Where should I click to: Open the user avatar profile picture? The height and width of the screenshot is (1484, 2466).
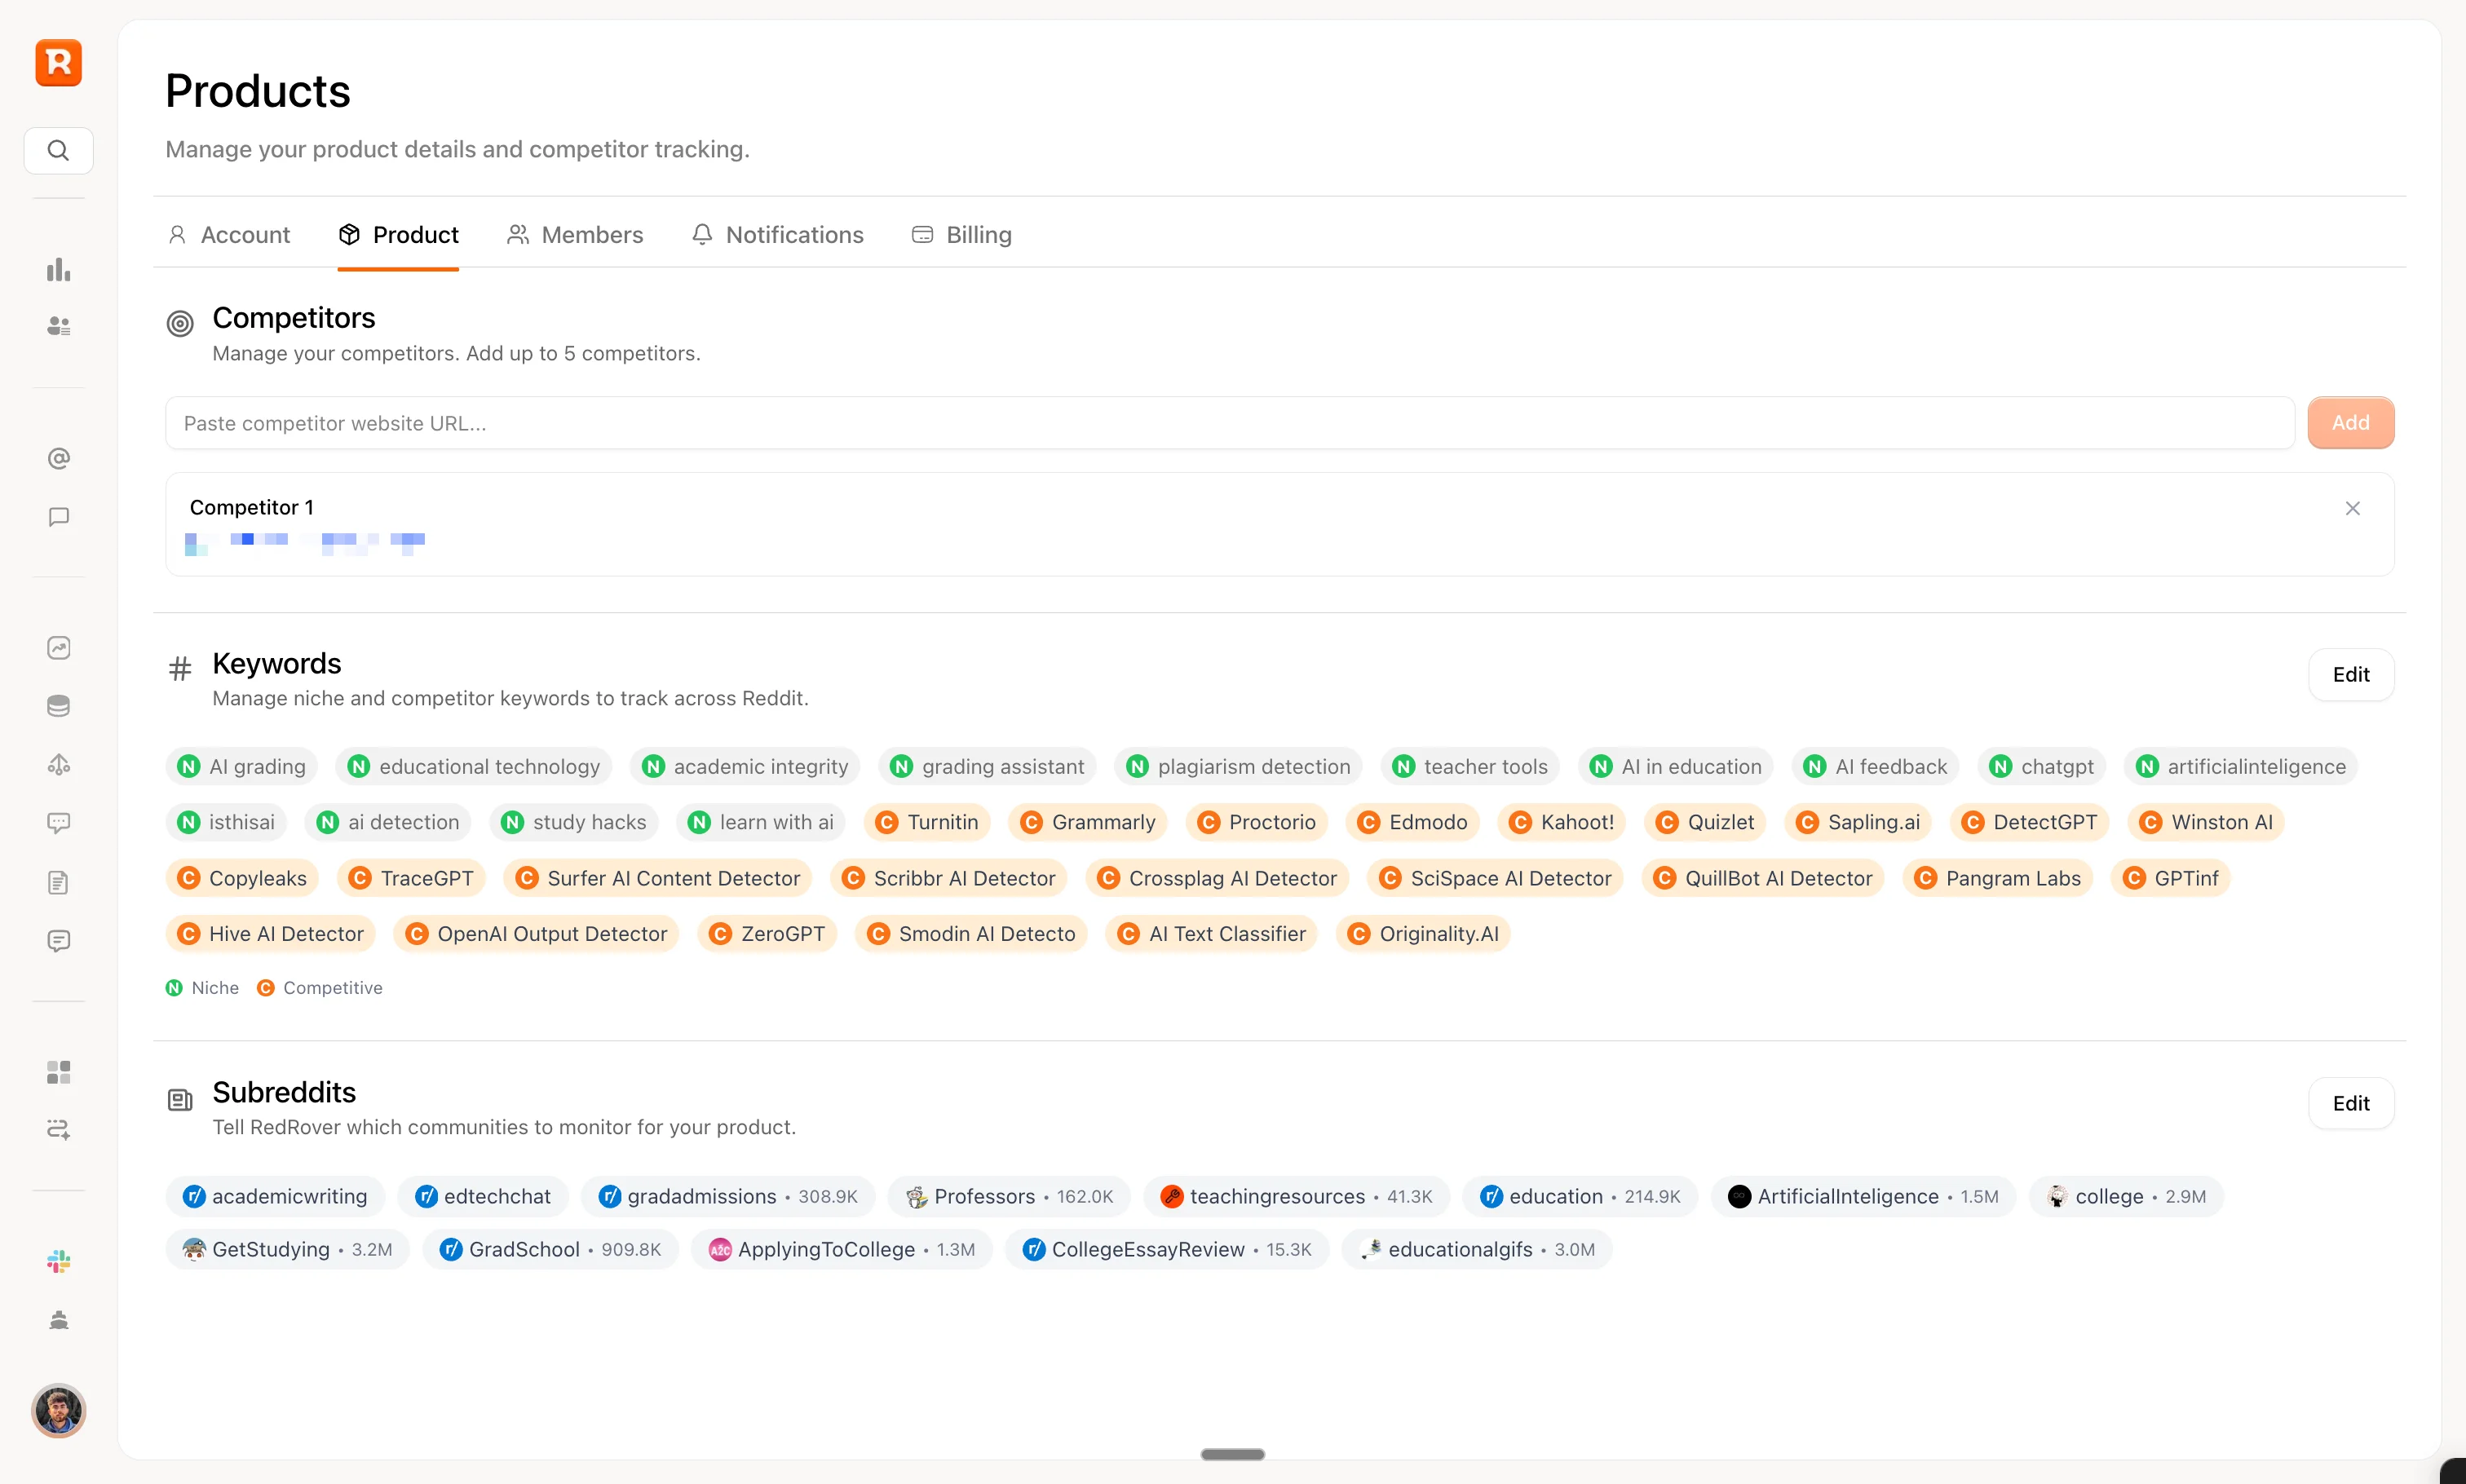(58, 1410)
